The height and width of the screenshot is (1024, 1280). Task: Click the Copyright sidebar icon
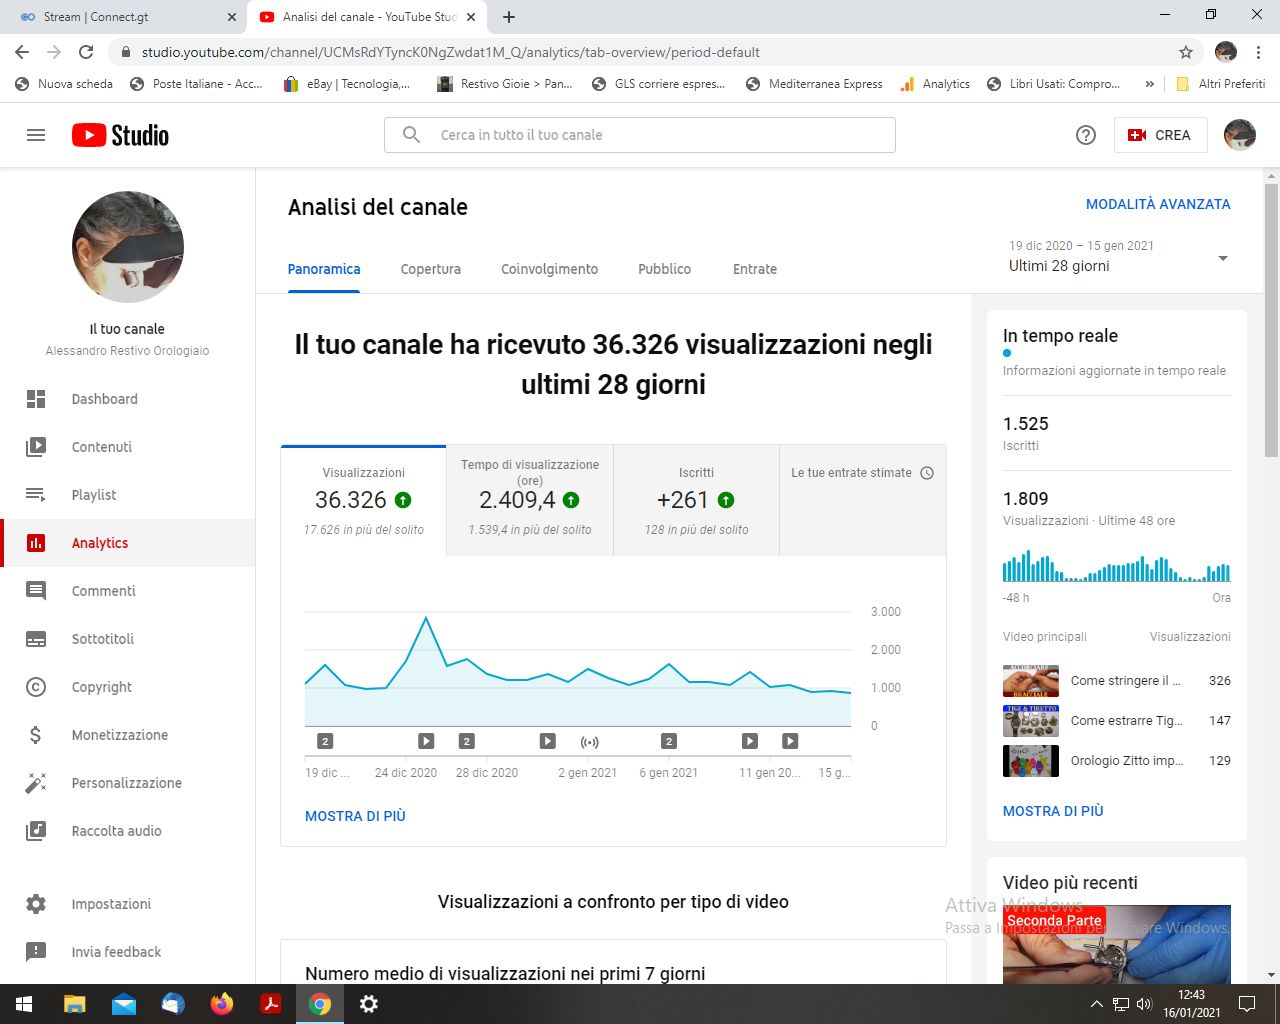[x=36, y=687]
